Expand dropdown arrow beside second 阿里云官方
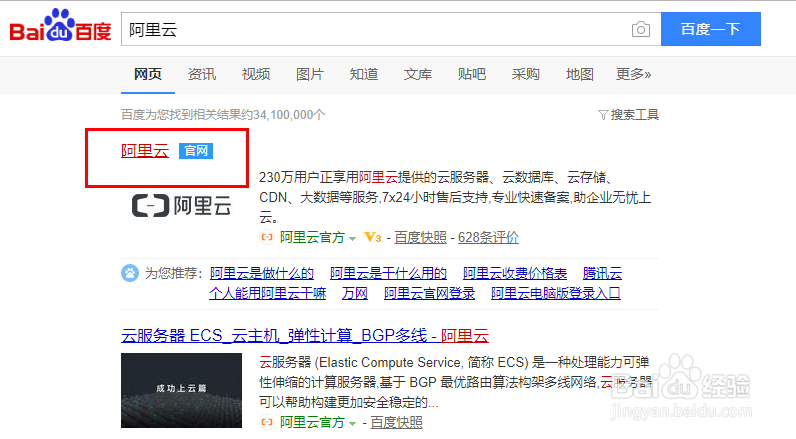 tap(353, 423)
